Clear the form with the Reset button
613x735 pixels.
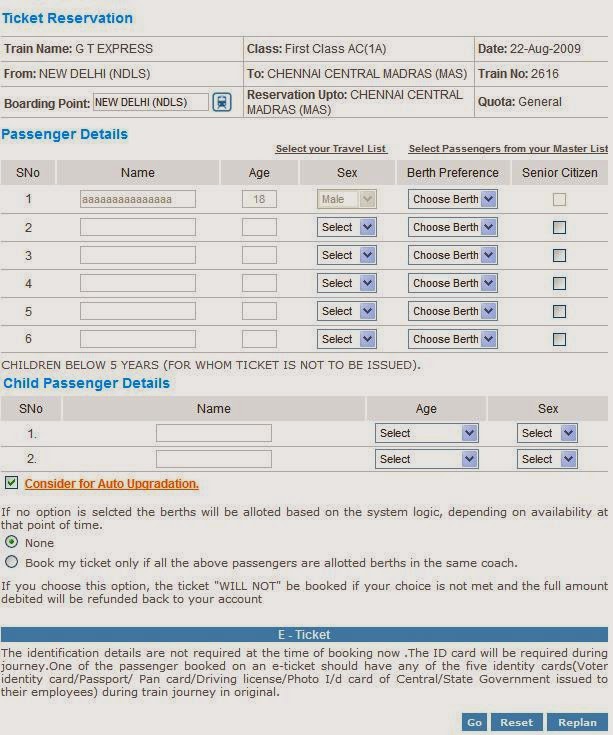click(516, 722)
